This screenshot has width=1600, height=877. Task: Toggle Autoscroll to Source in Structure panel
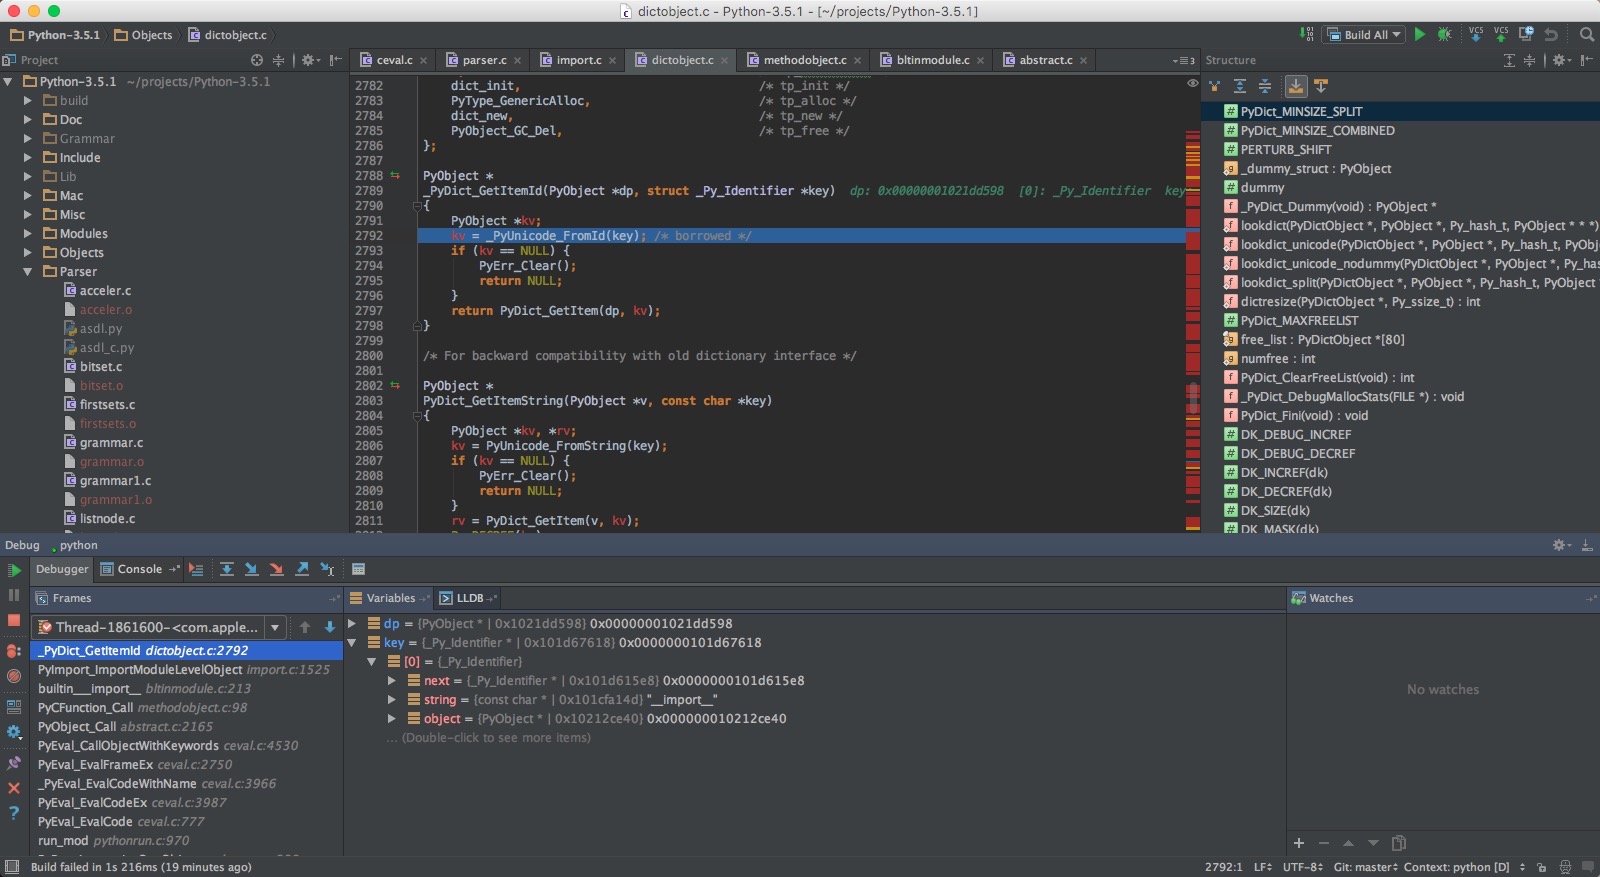1295,86
